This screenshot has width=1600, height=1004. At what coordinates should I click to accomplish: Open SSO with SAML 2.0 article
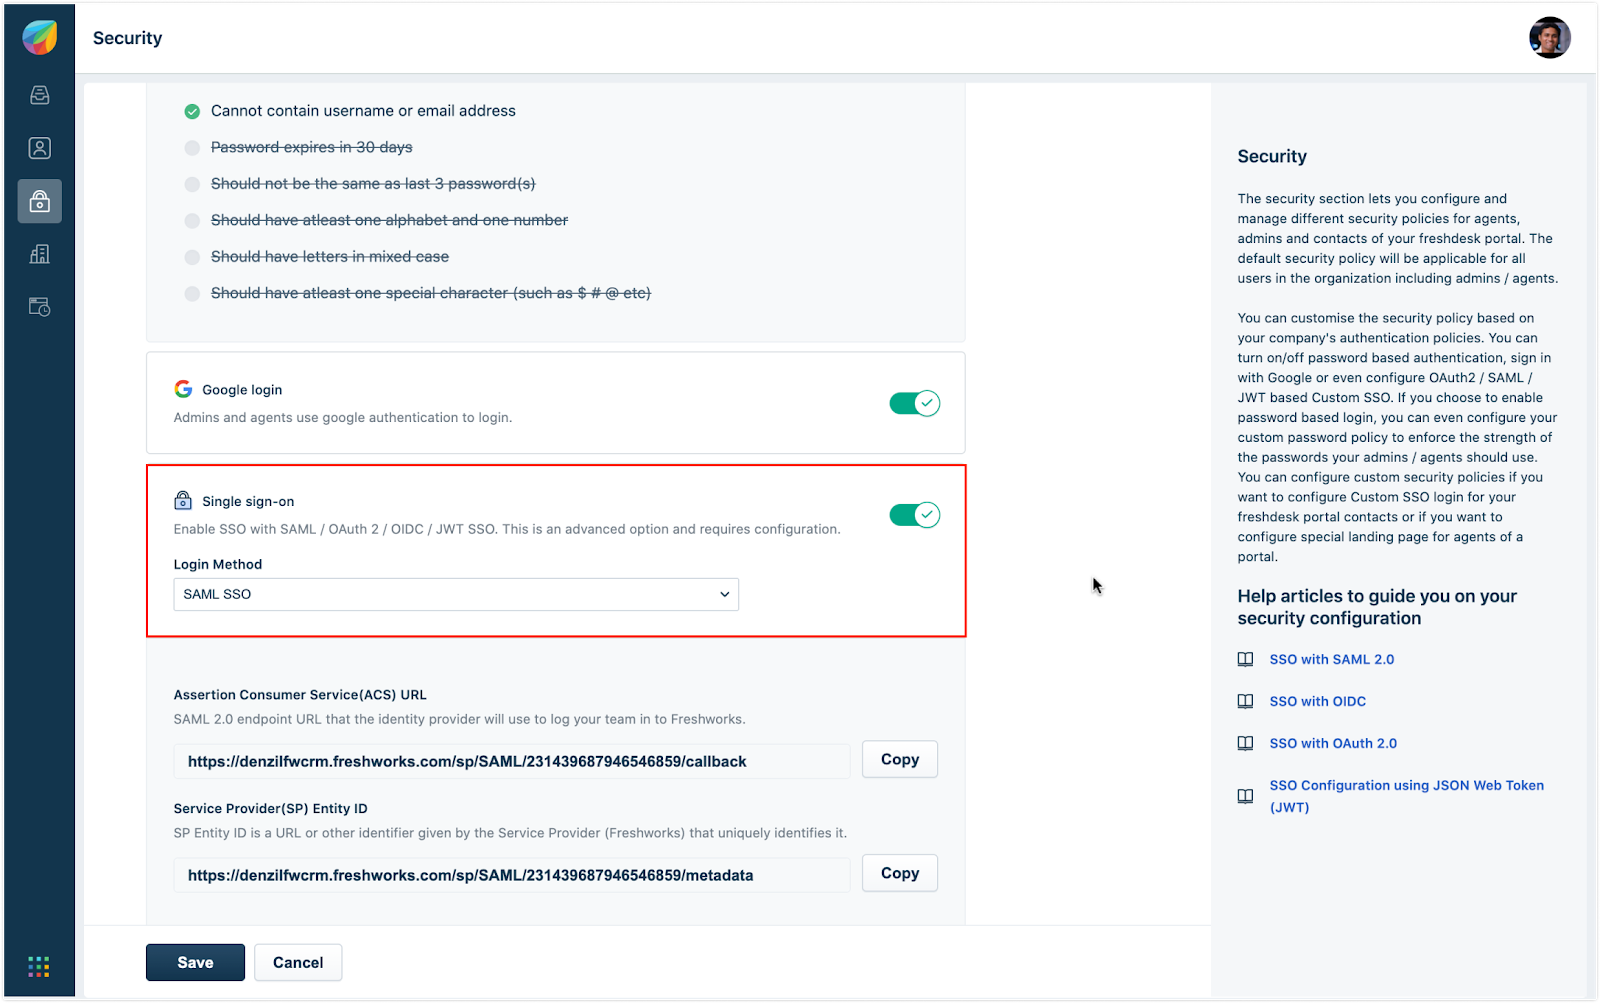tap(1331, 659)
